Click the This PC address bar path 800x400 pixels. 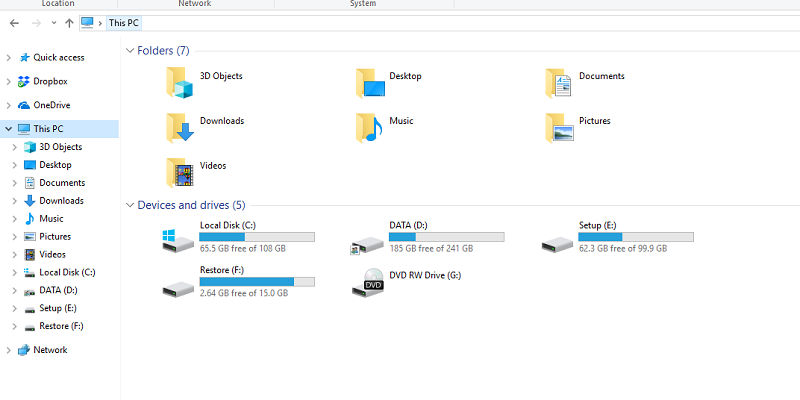(124, 22)
